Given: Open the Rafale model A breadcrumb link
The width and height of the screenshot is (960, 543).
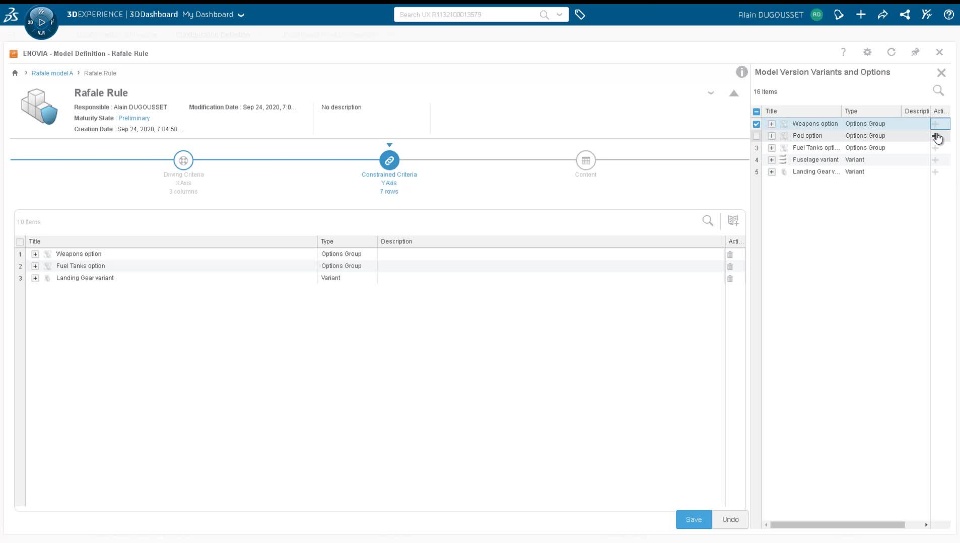Looking at the screenshot, I should pos(52,73).
